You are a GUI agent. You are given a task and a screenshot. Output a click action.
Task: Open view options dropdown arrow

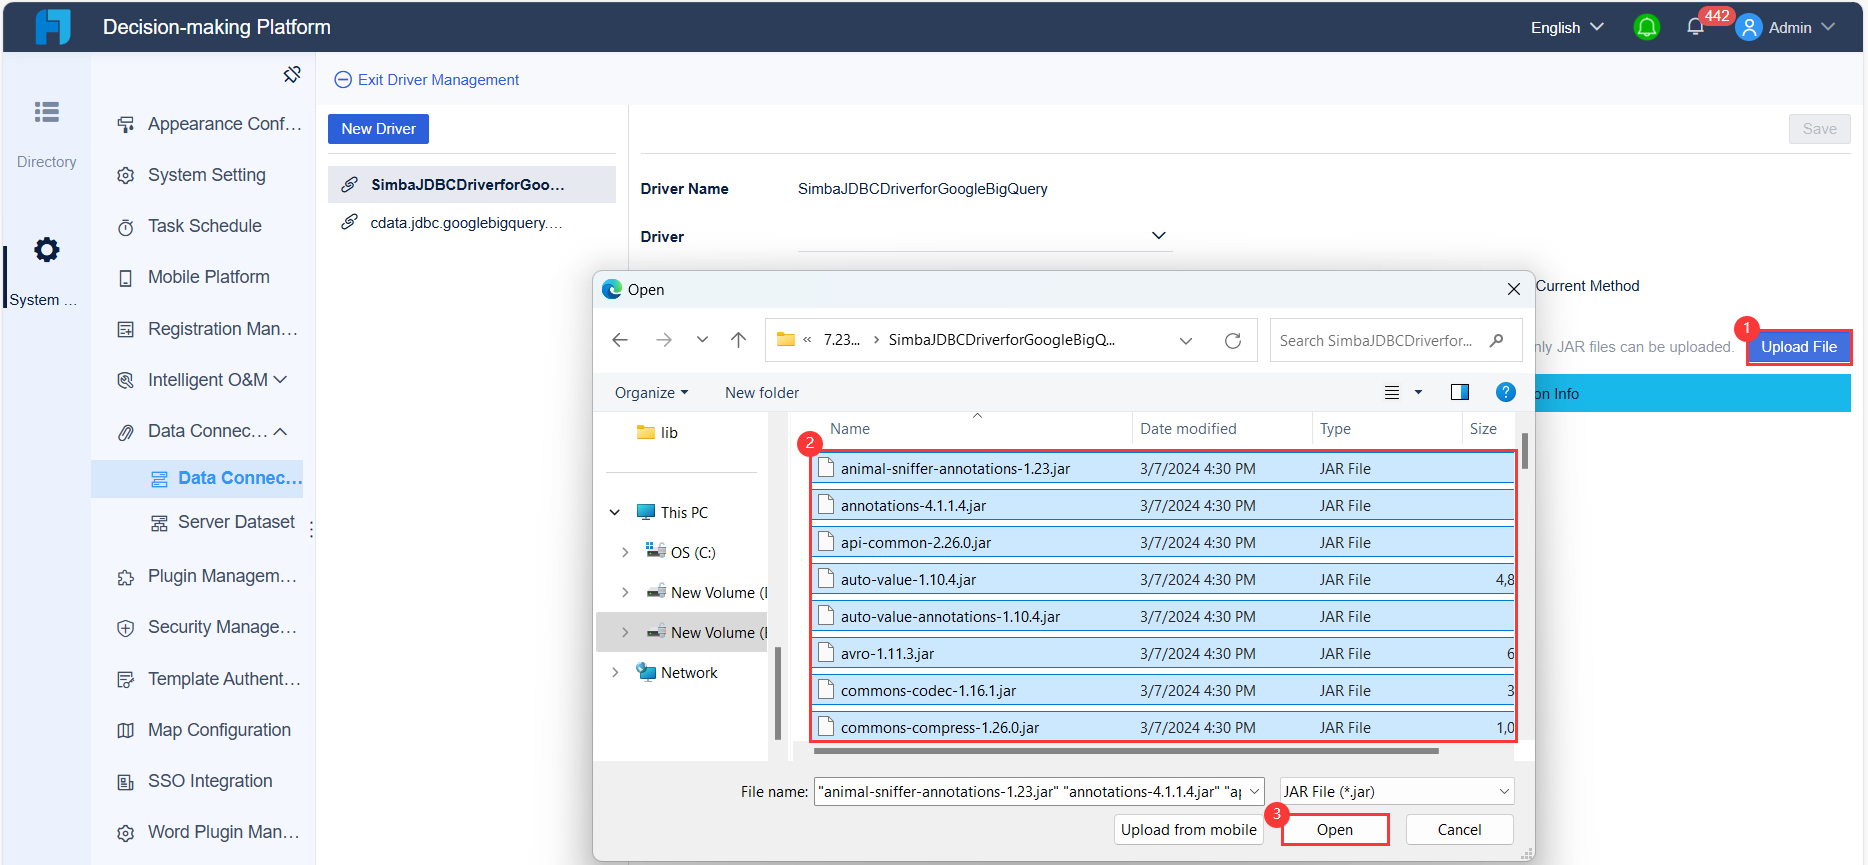(1418, 392)
